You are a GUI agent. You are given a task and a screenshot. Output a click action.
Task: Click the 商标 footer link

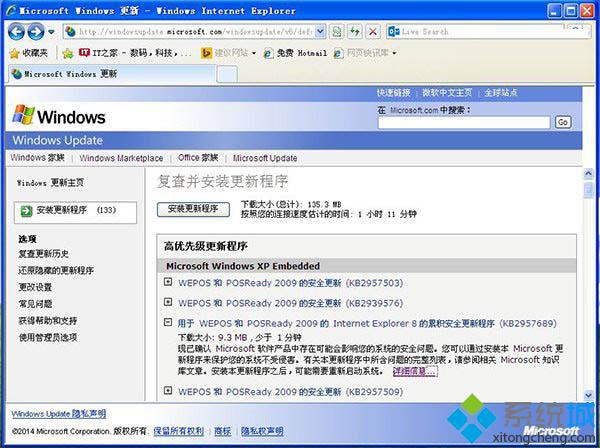click(x=223, y=432)
